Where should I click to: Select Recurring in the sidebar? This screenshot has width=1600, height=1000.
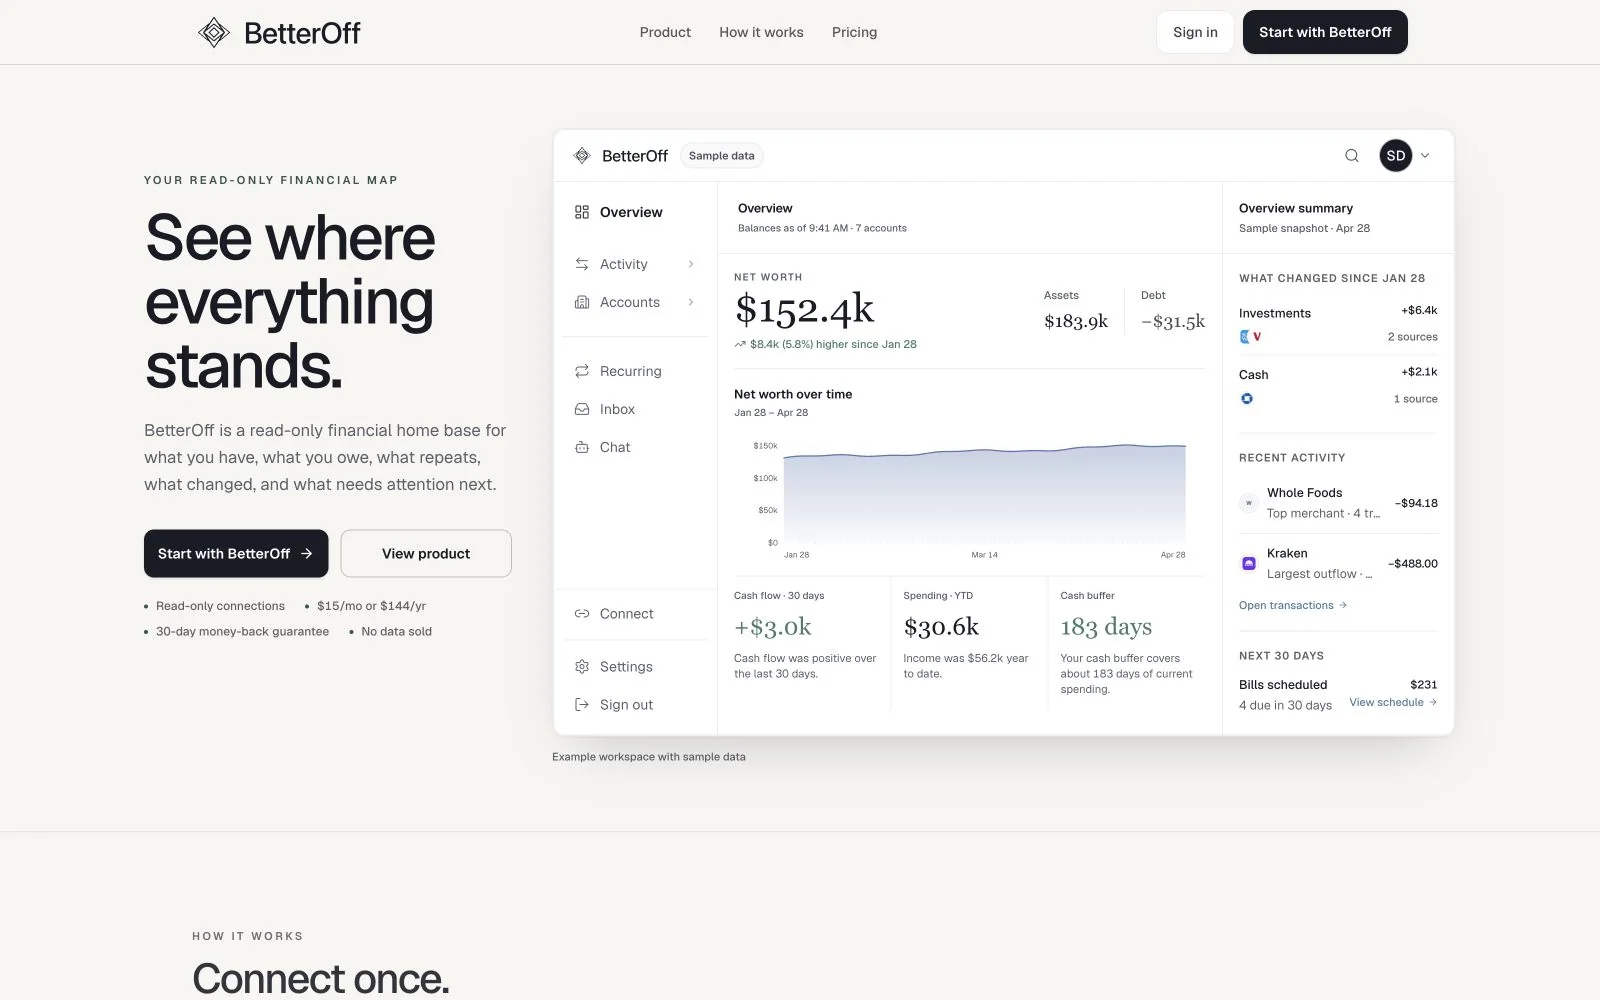coord(631,371)
